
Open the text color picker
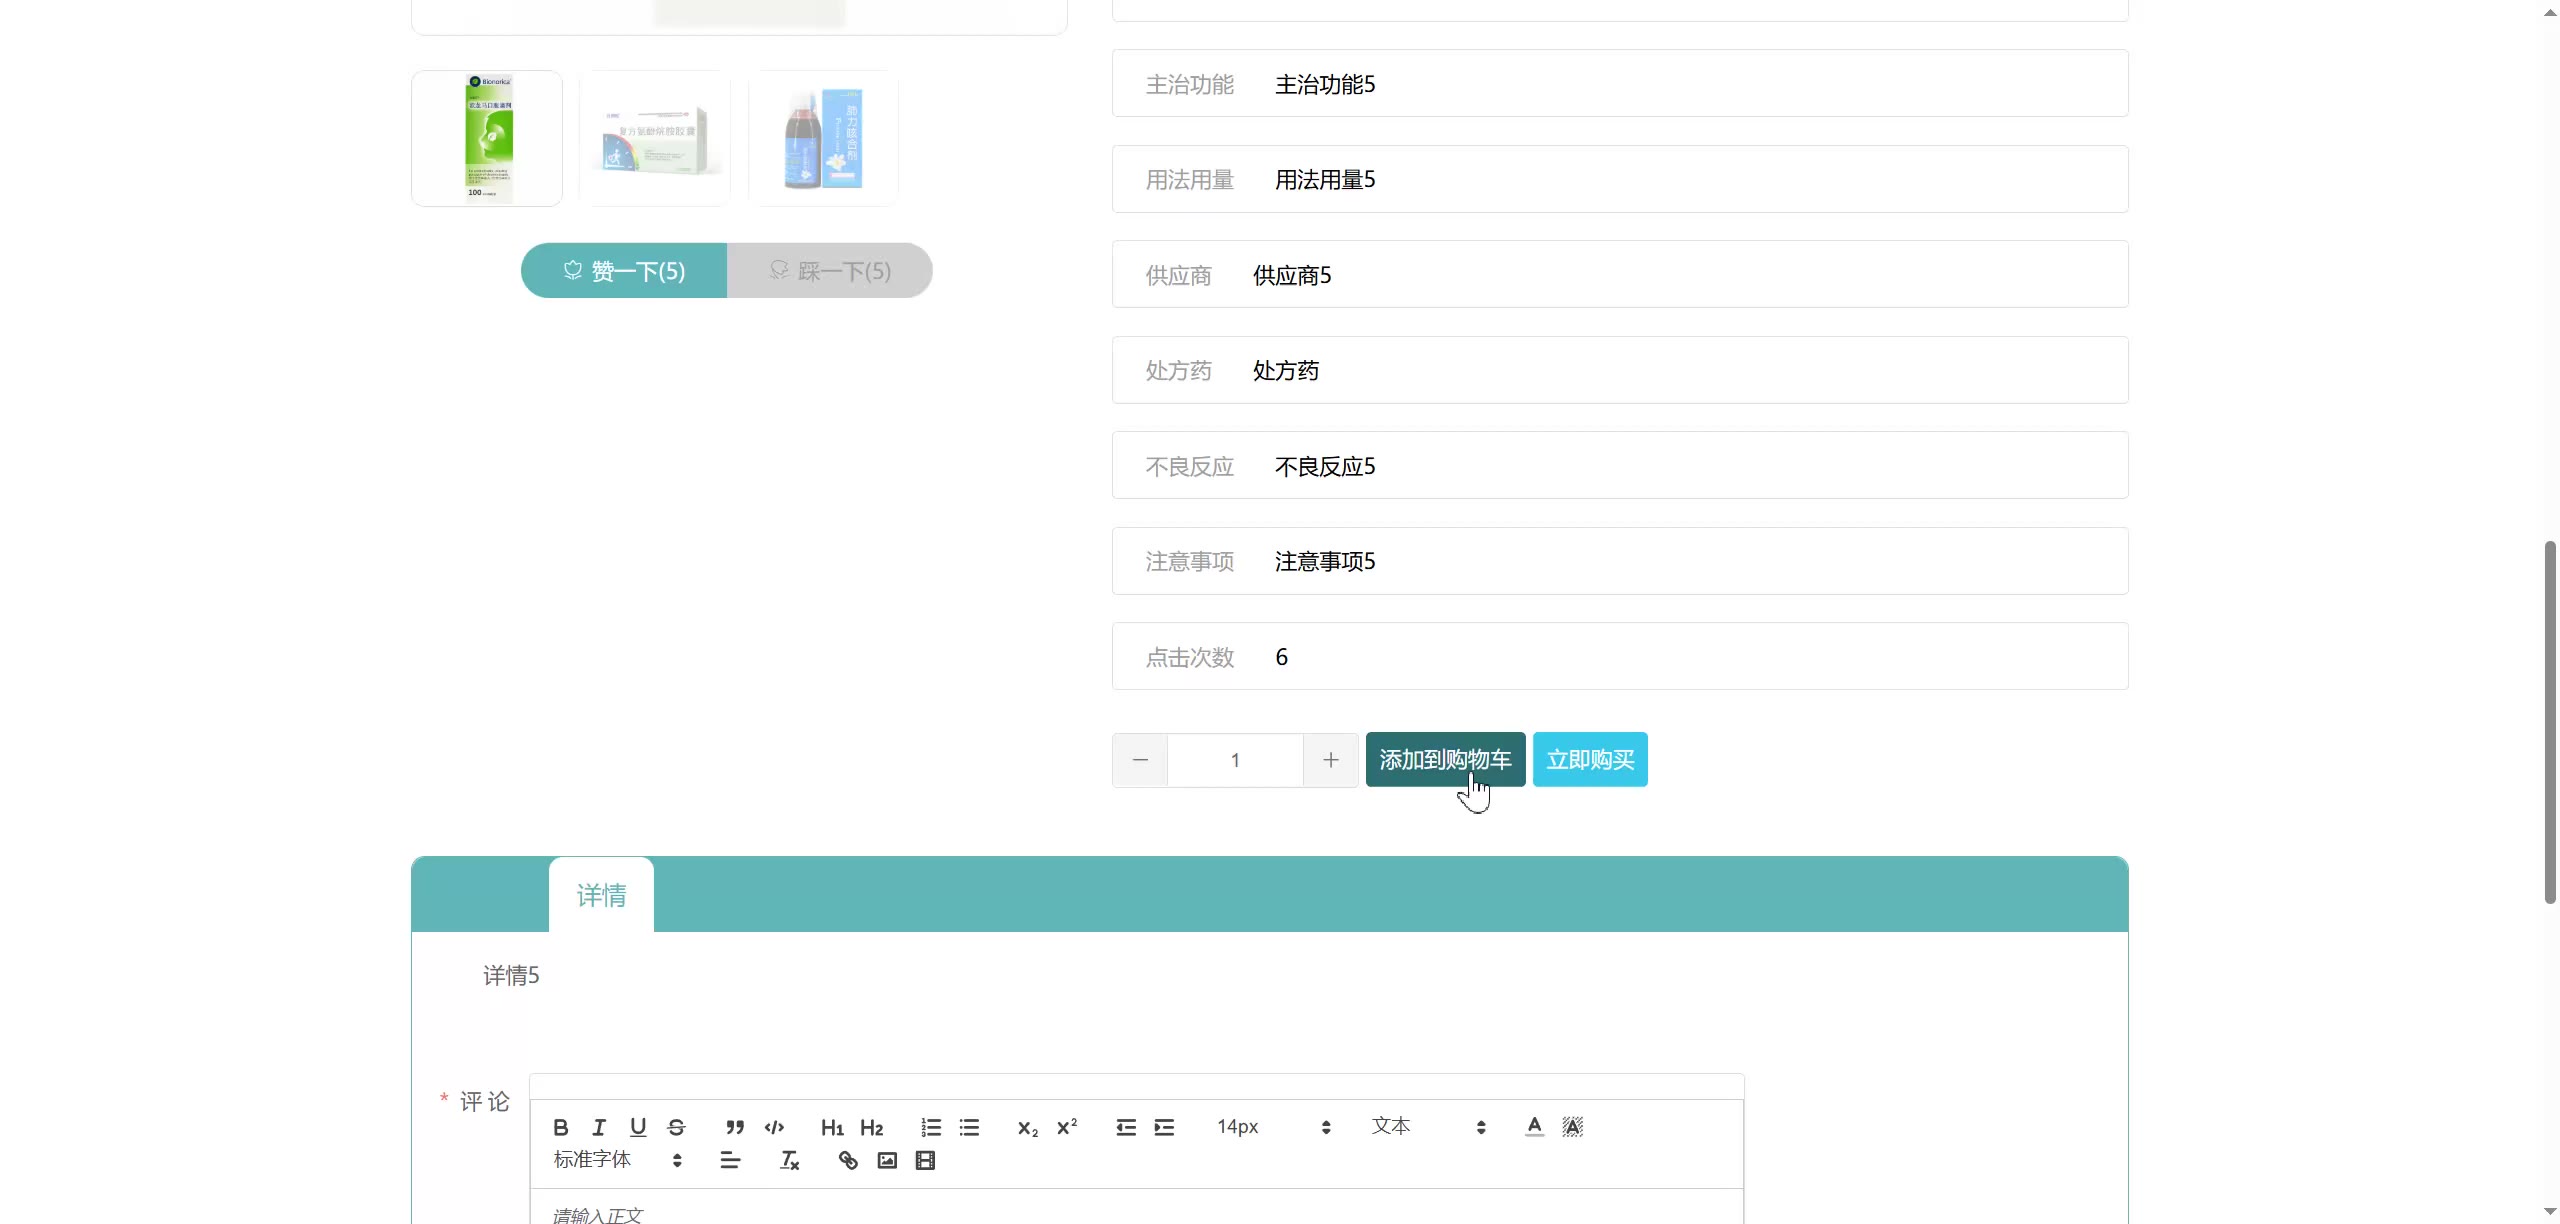[x=1534, y=1127]
